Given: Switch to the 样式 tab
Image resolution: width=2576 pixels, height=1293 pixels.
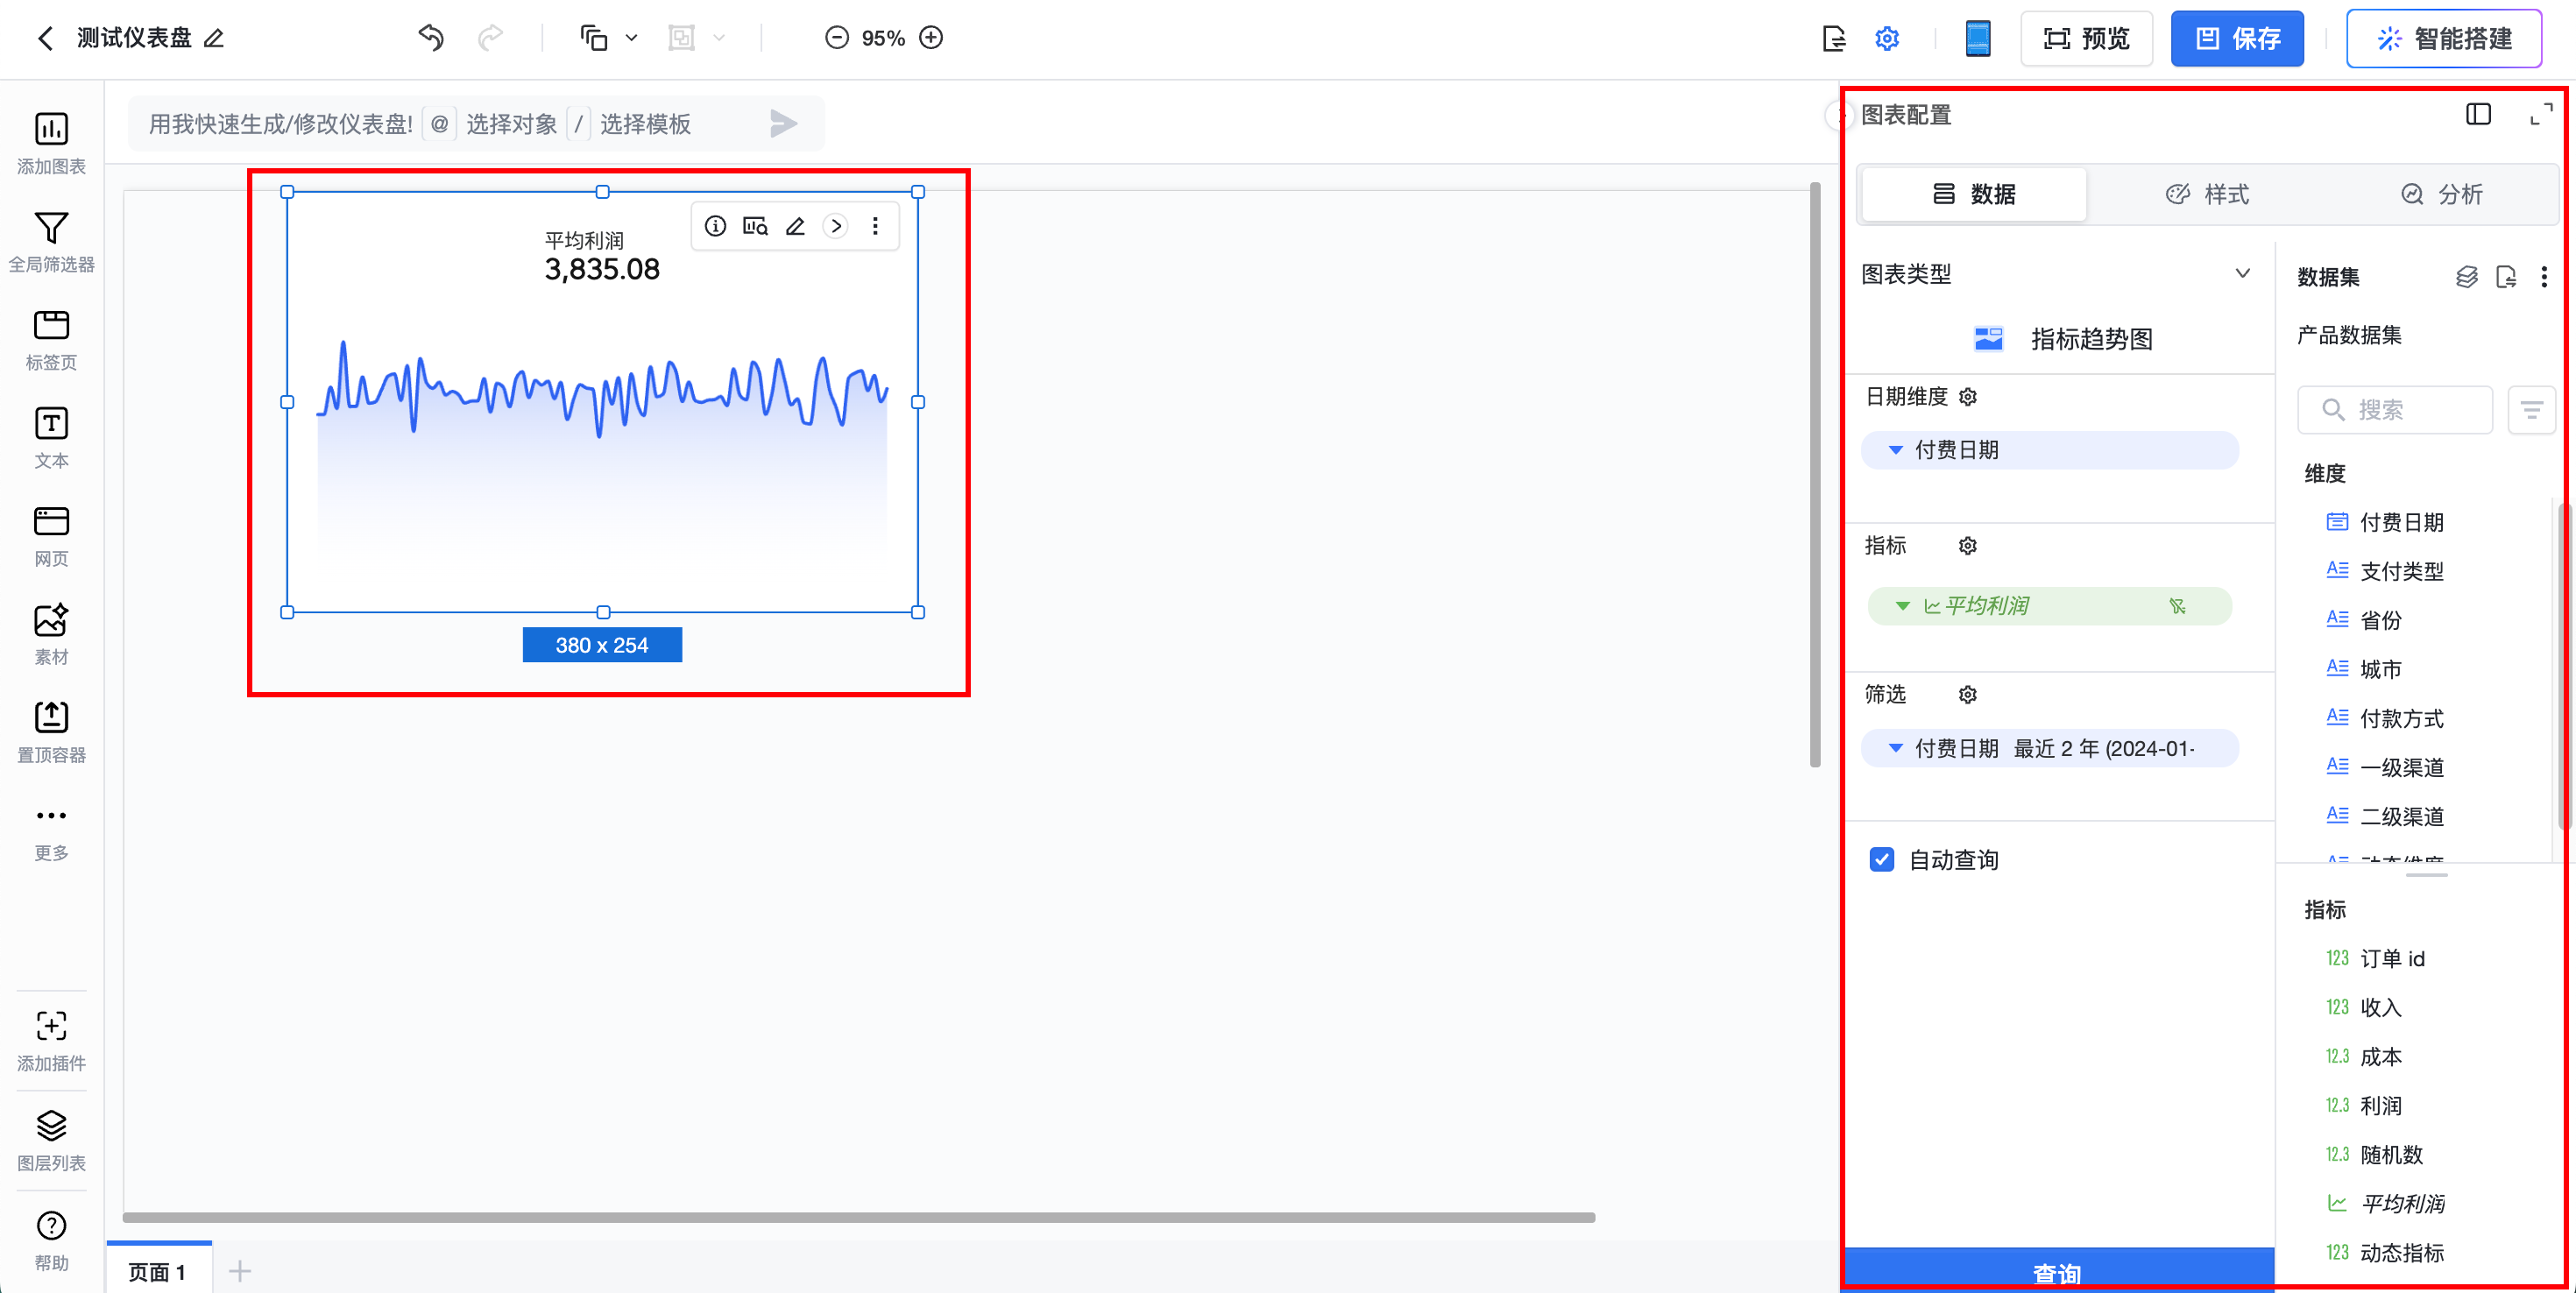Looking at the screenshot, I should (2207, 194).
